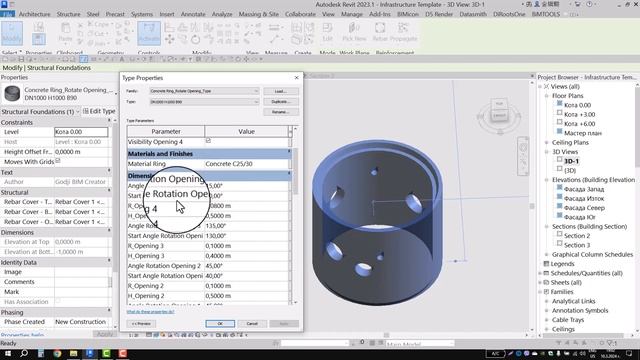The width and height of the screenshot is (640, 360).
Task: Click the red Camtasia taskbar icon
Action: (122, 353)
